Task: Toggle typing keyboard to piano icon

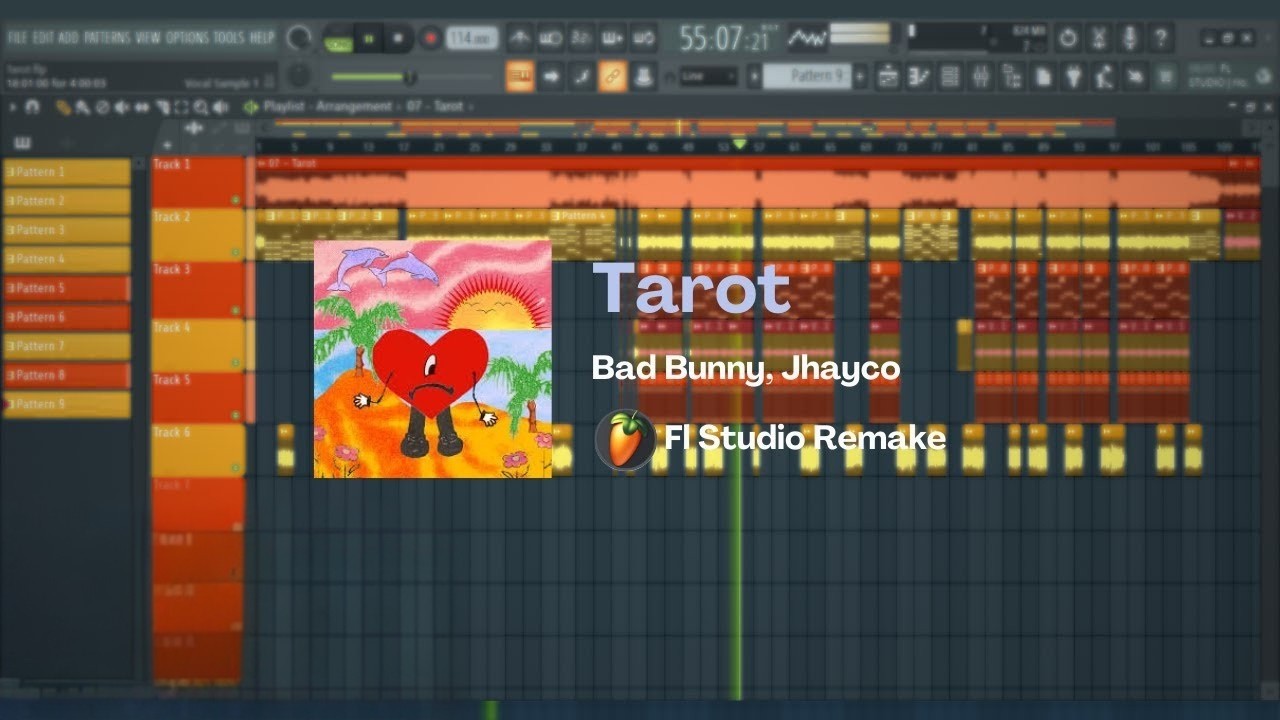Action: (519, 76)
